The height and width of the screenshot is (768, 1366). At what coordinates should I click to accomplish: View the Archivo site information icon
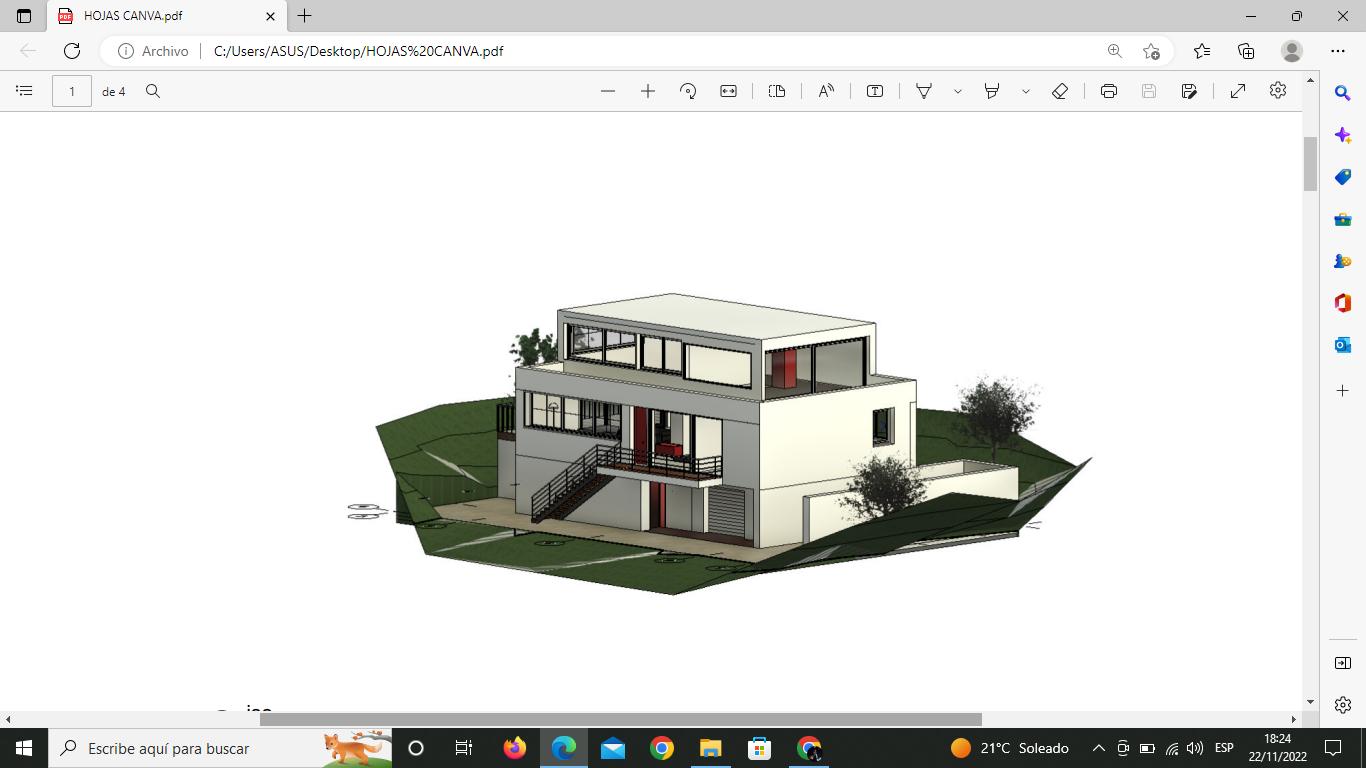point(126,51)
